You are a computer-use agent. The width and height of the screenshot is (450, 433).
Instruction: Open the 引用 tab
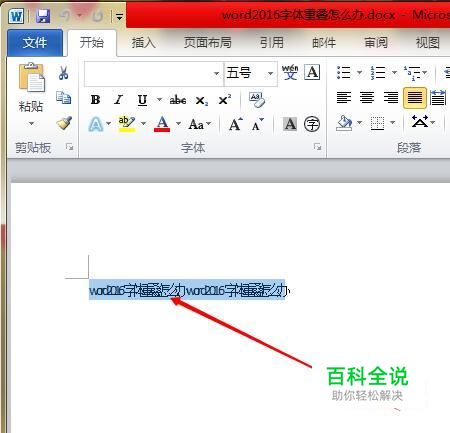(x=272, y=43)
